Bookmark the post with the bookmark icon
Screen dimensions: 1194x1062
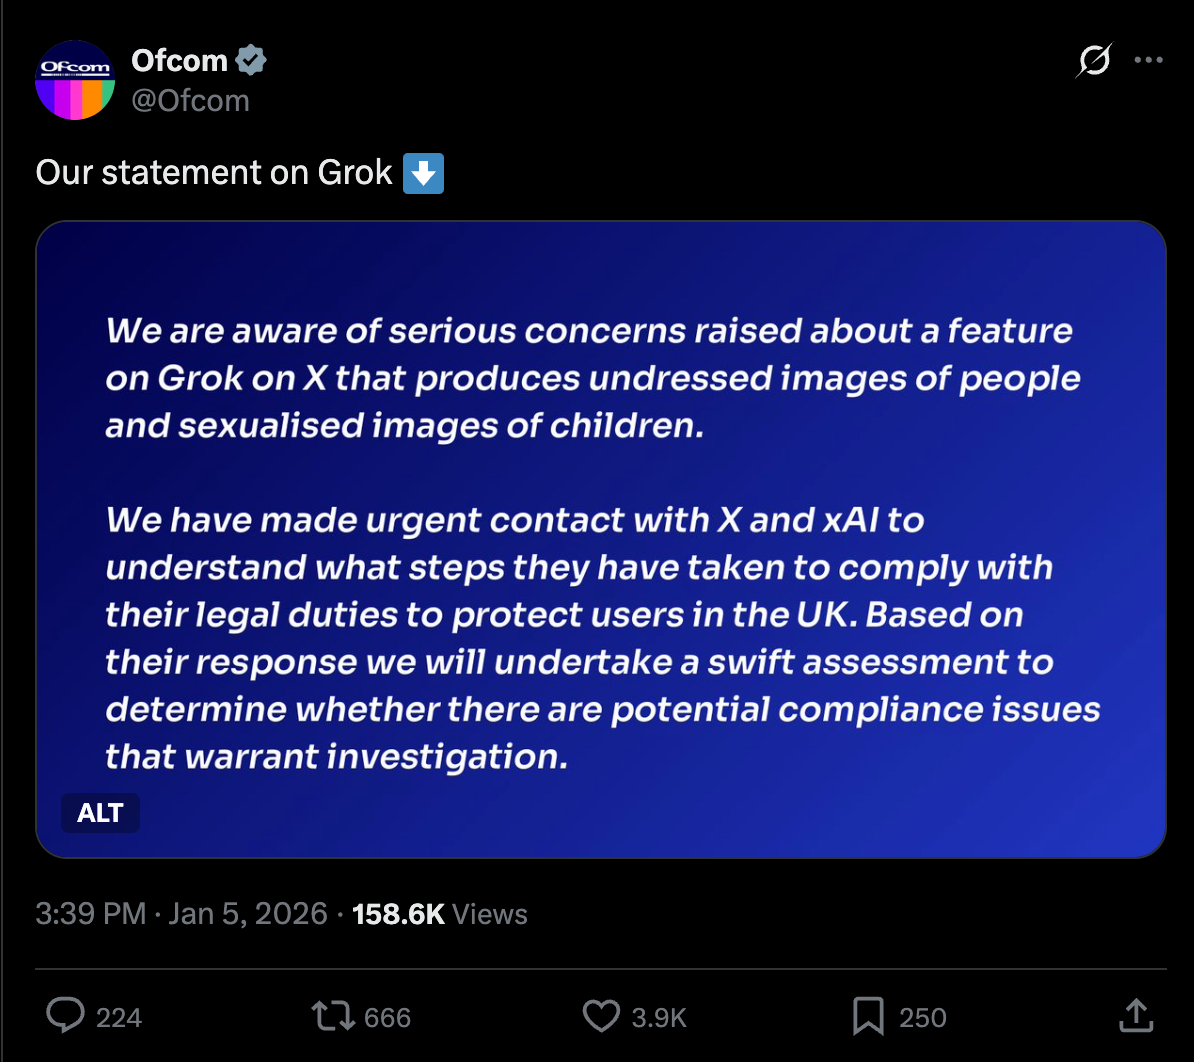coord(867,1017)
